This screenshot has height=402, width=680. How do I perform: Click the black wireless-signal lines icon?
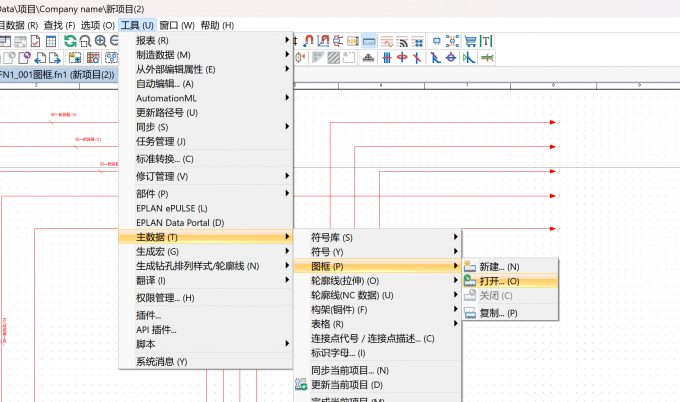tap(402, 41)
